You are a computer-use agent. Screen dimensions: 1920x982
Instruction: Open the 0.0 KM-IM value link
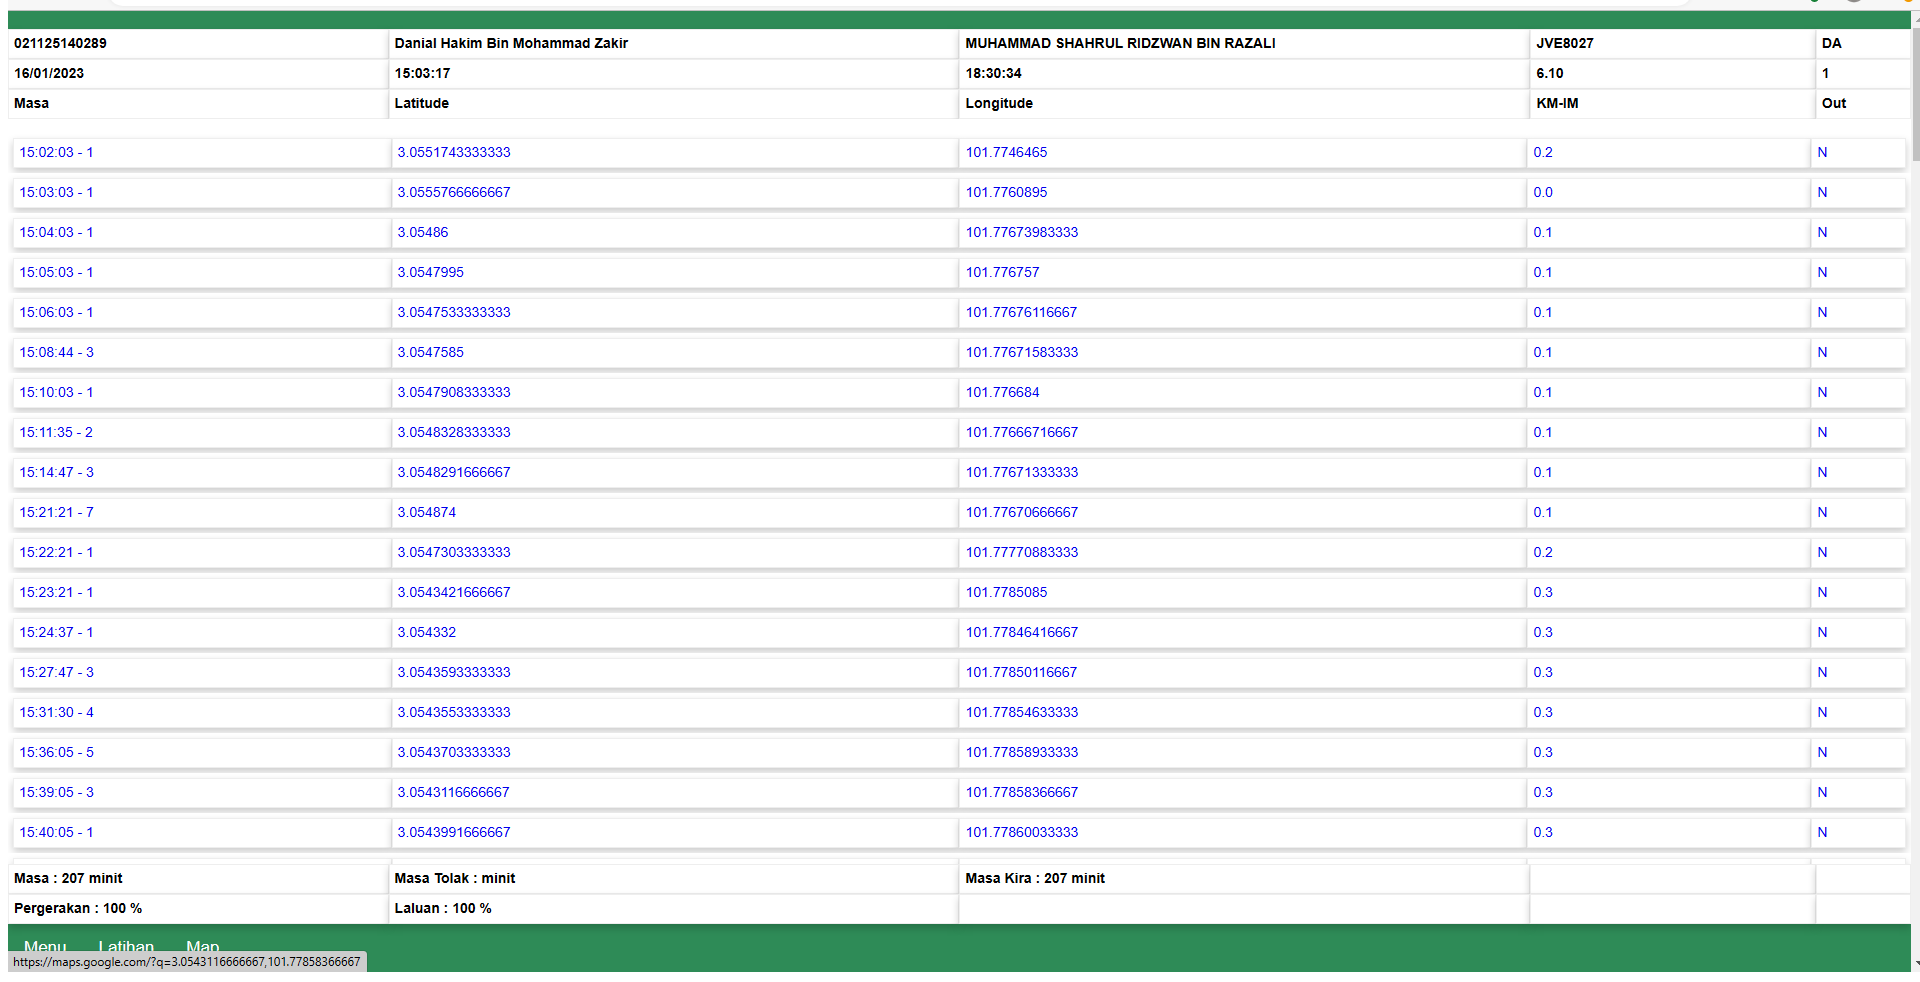[x=1542, y=192]
